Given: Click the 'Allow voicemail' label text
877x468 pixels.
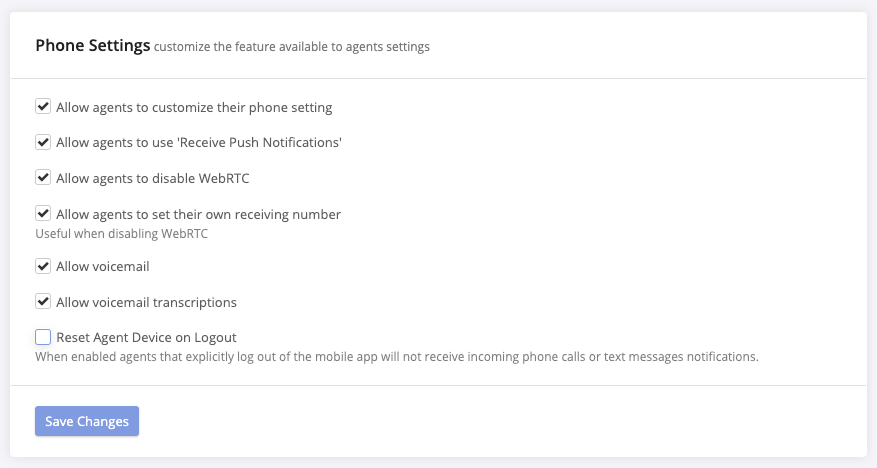Looking at the screenshot, I should pyautogui.click(x=103, y=267).
